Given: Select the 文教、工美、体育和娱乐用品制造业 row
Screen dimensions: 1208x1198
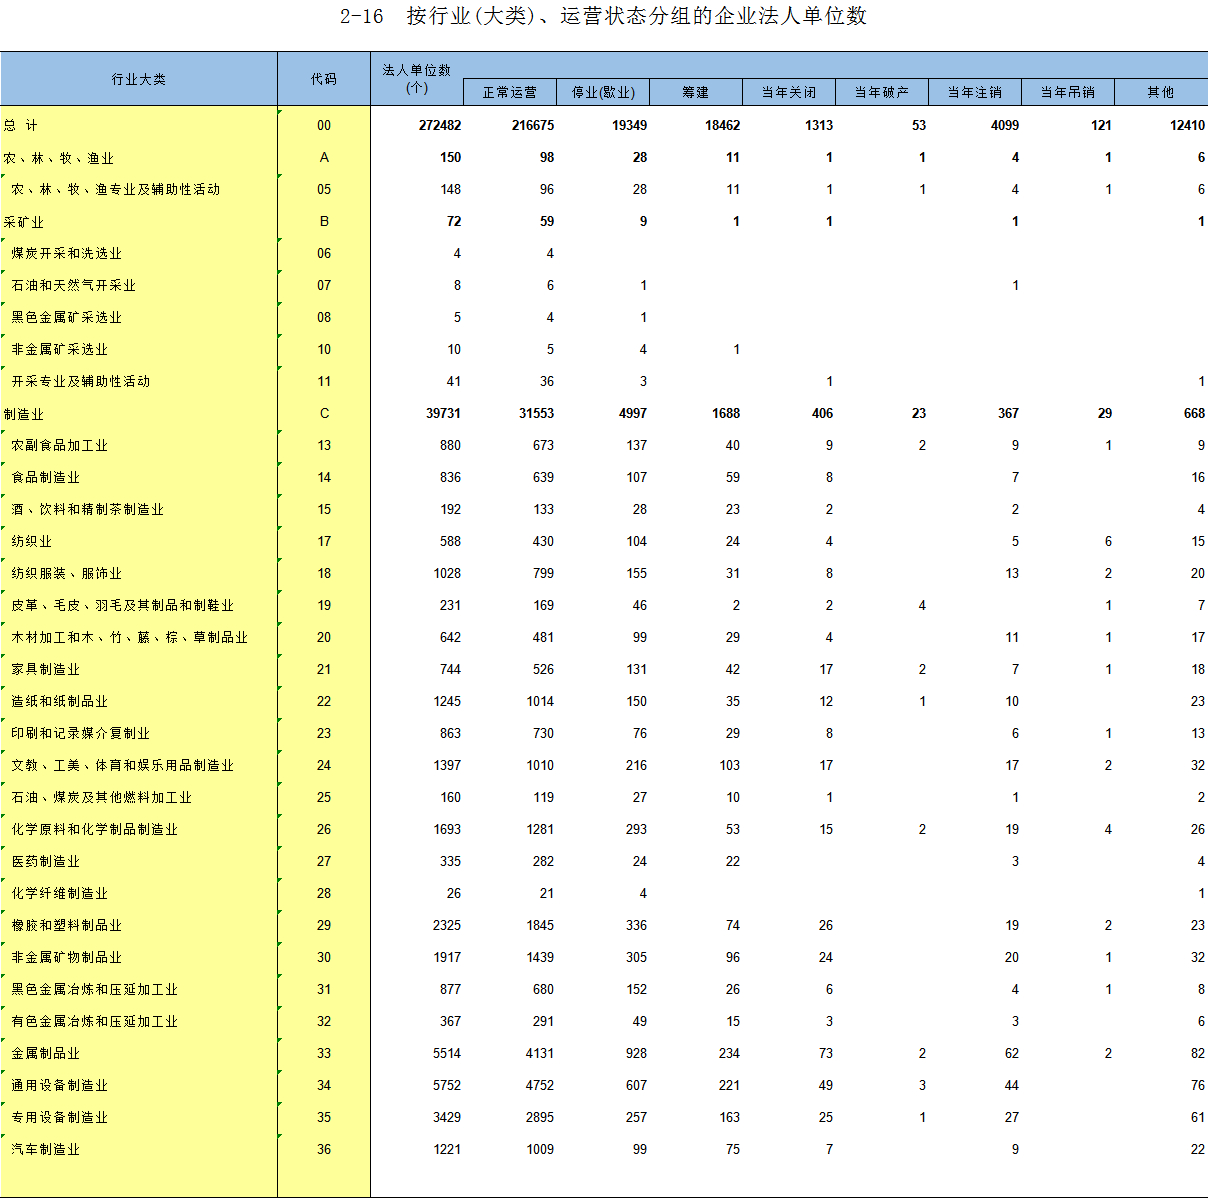Looking at the screenshot, I should 123,765.
